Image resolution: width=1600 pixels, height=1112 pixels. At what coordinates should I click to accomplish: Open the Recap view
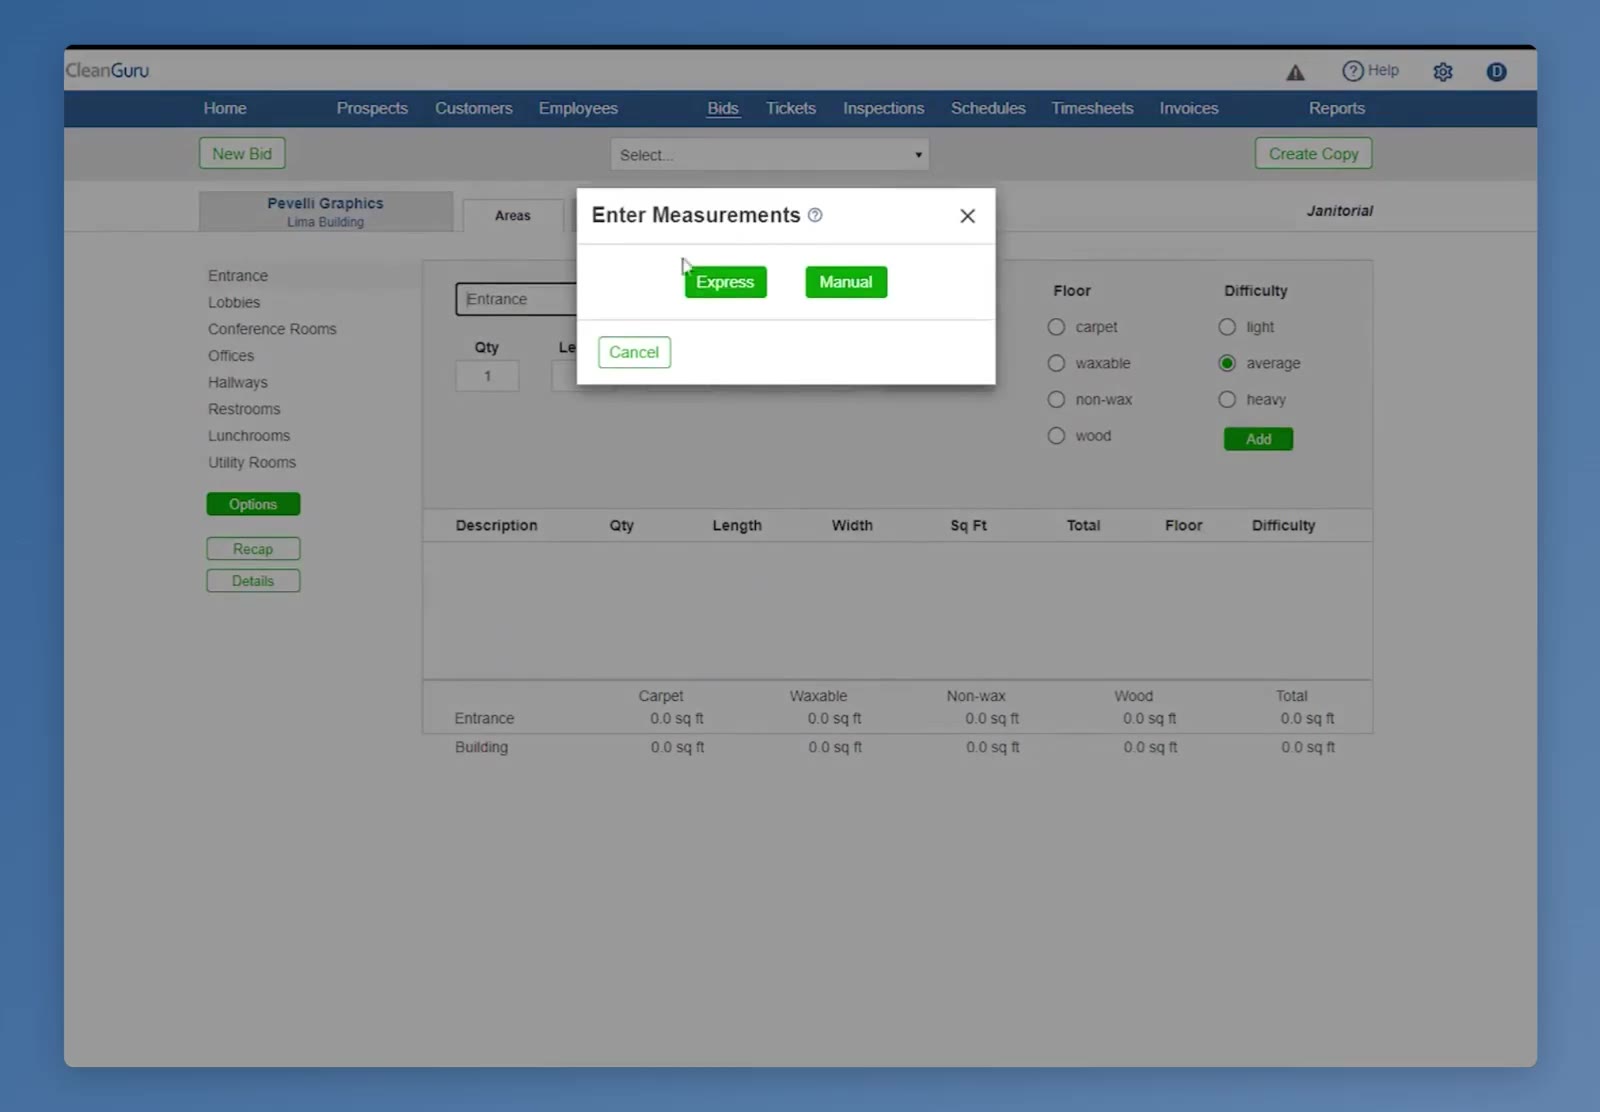tap(253, 549)
